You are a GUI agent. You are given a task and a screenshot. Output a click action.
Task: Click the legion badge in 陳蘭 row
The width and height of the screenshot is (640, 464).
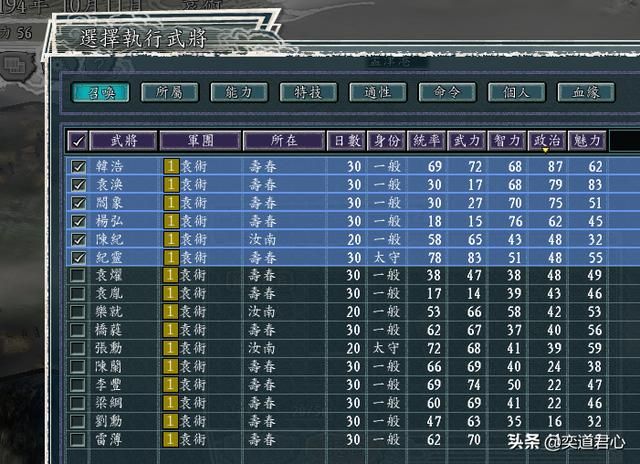(x=171, y=366)
